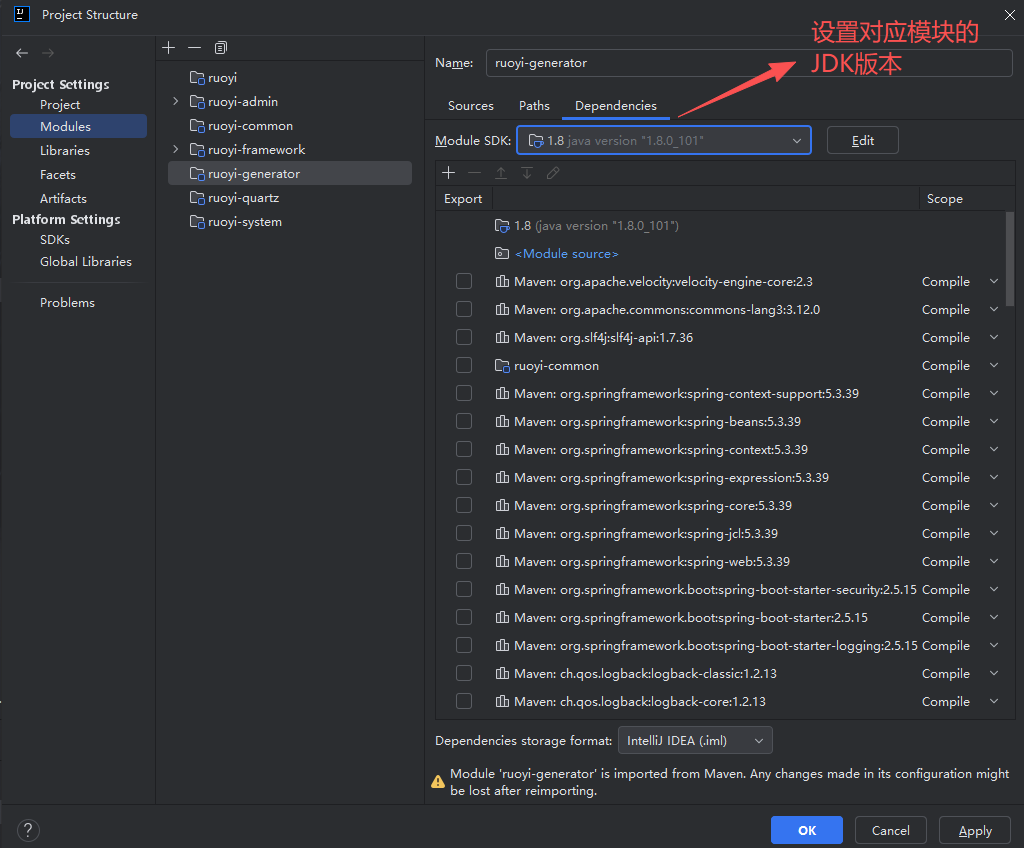1024x848 pixels.
Task: Click the forward navigation arrow
Action: [x=48, y=53]
